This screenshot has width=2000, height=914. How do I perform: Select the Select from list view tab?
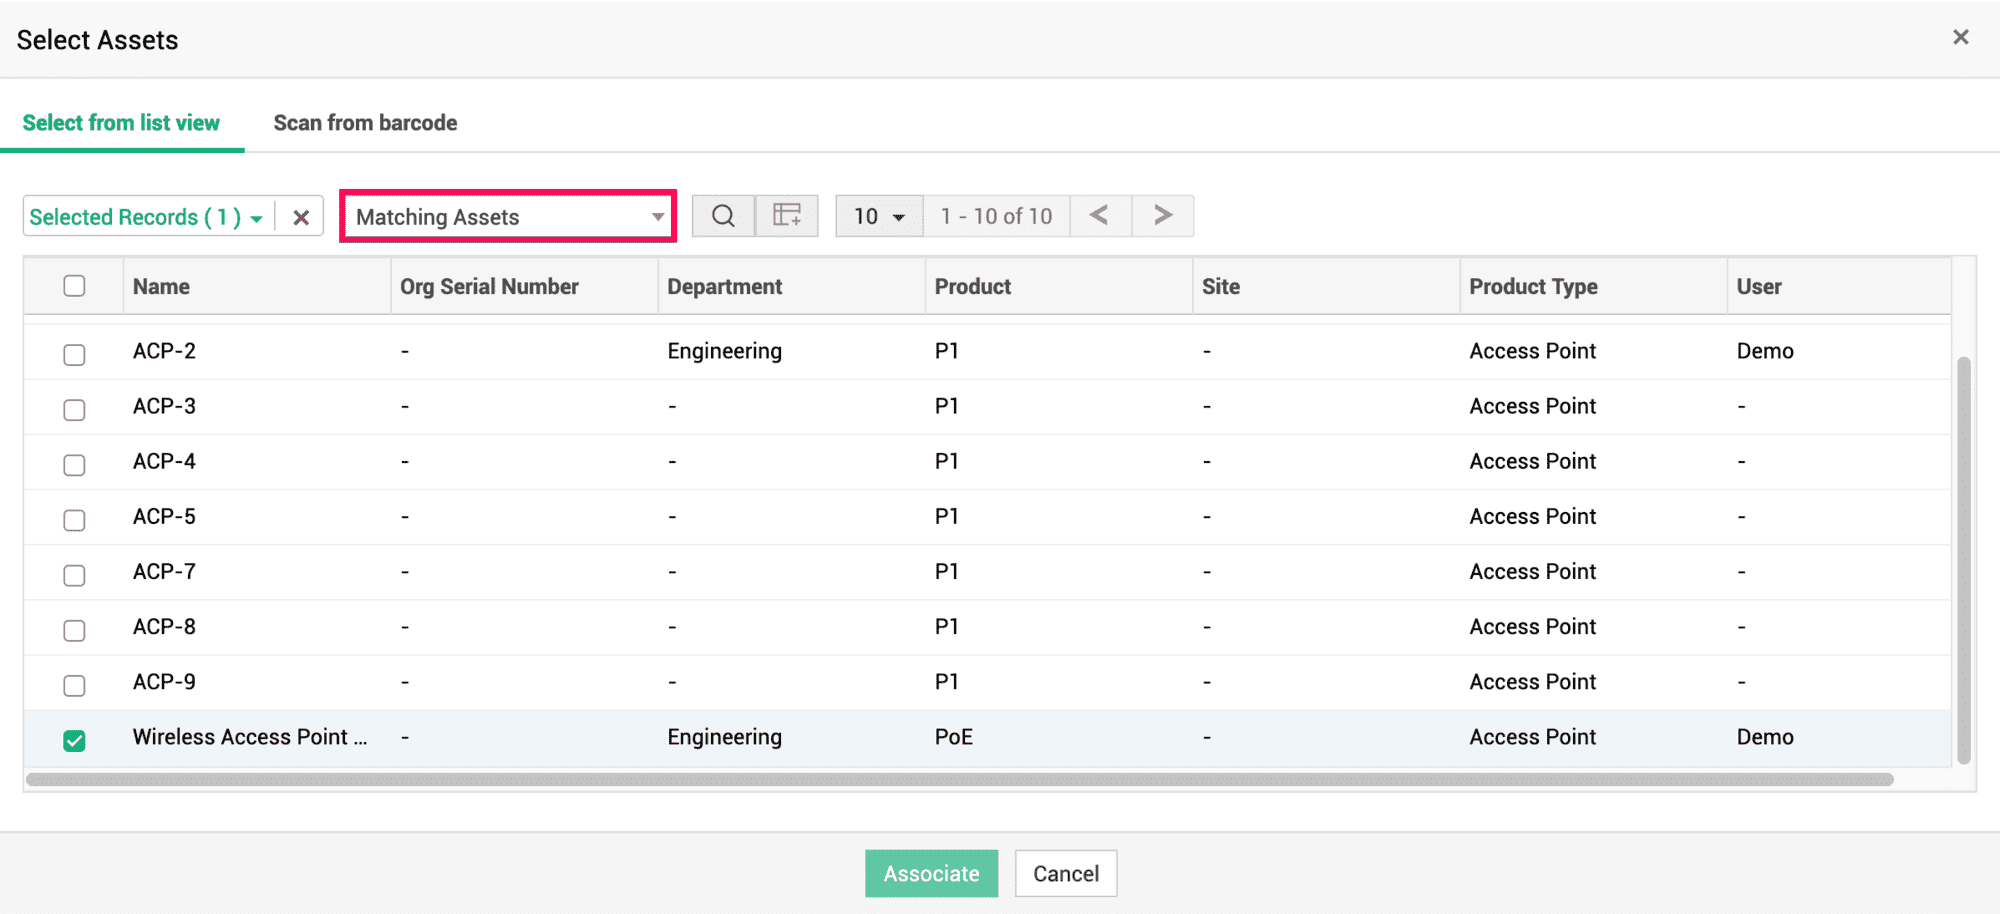pos(121,123)
